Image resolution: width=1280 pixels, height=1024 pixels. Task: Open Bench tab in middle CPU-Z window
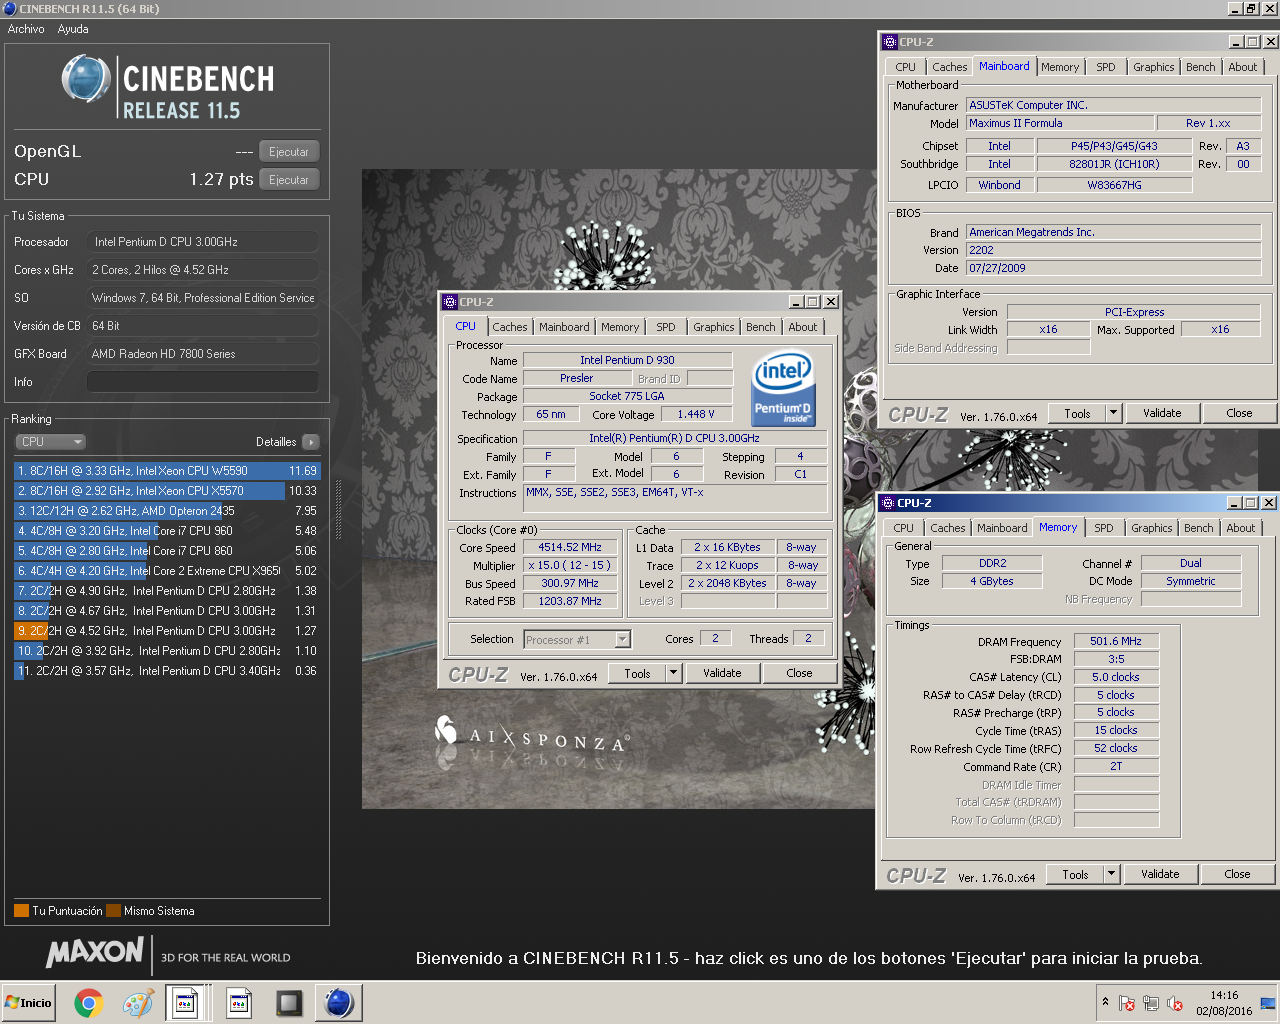point(761,327)
